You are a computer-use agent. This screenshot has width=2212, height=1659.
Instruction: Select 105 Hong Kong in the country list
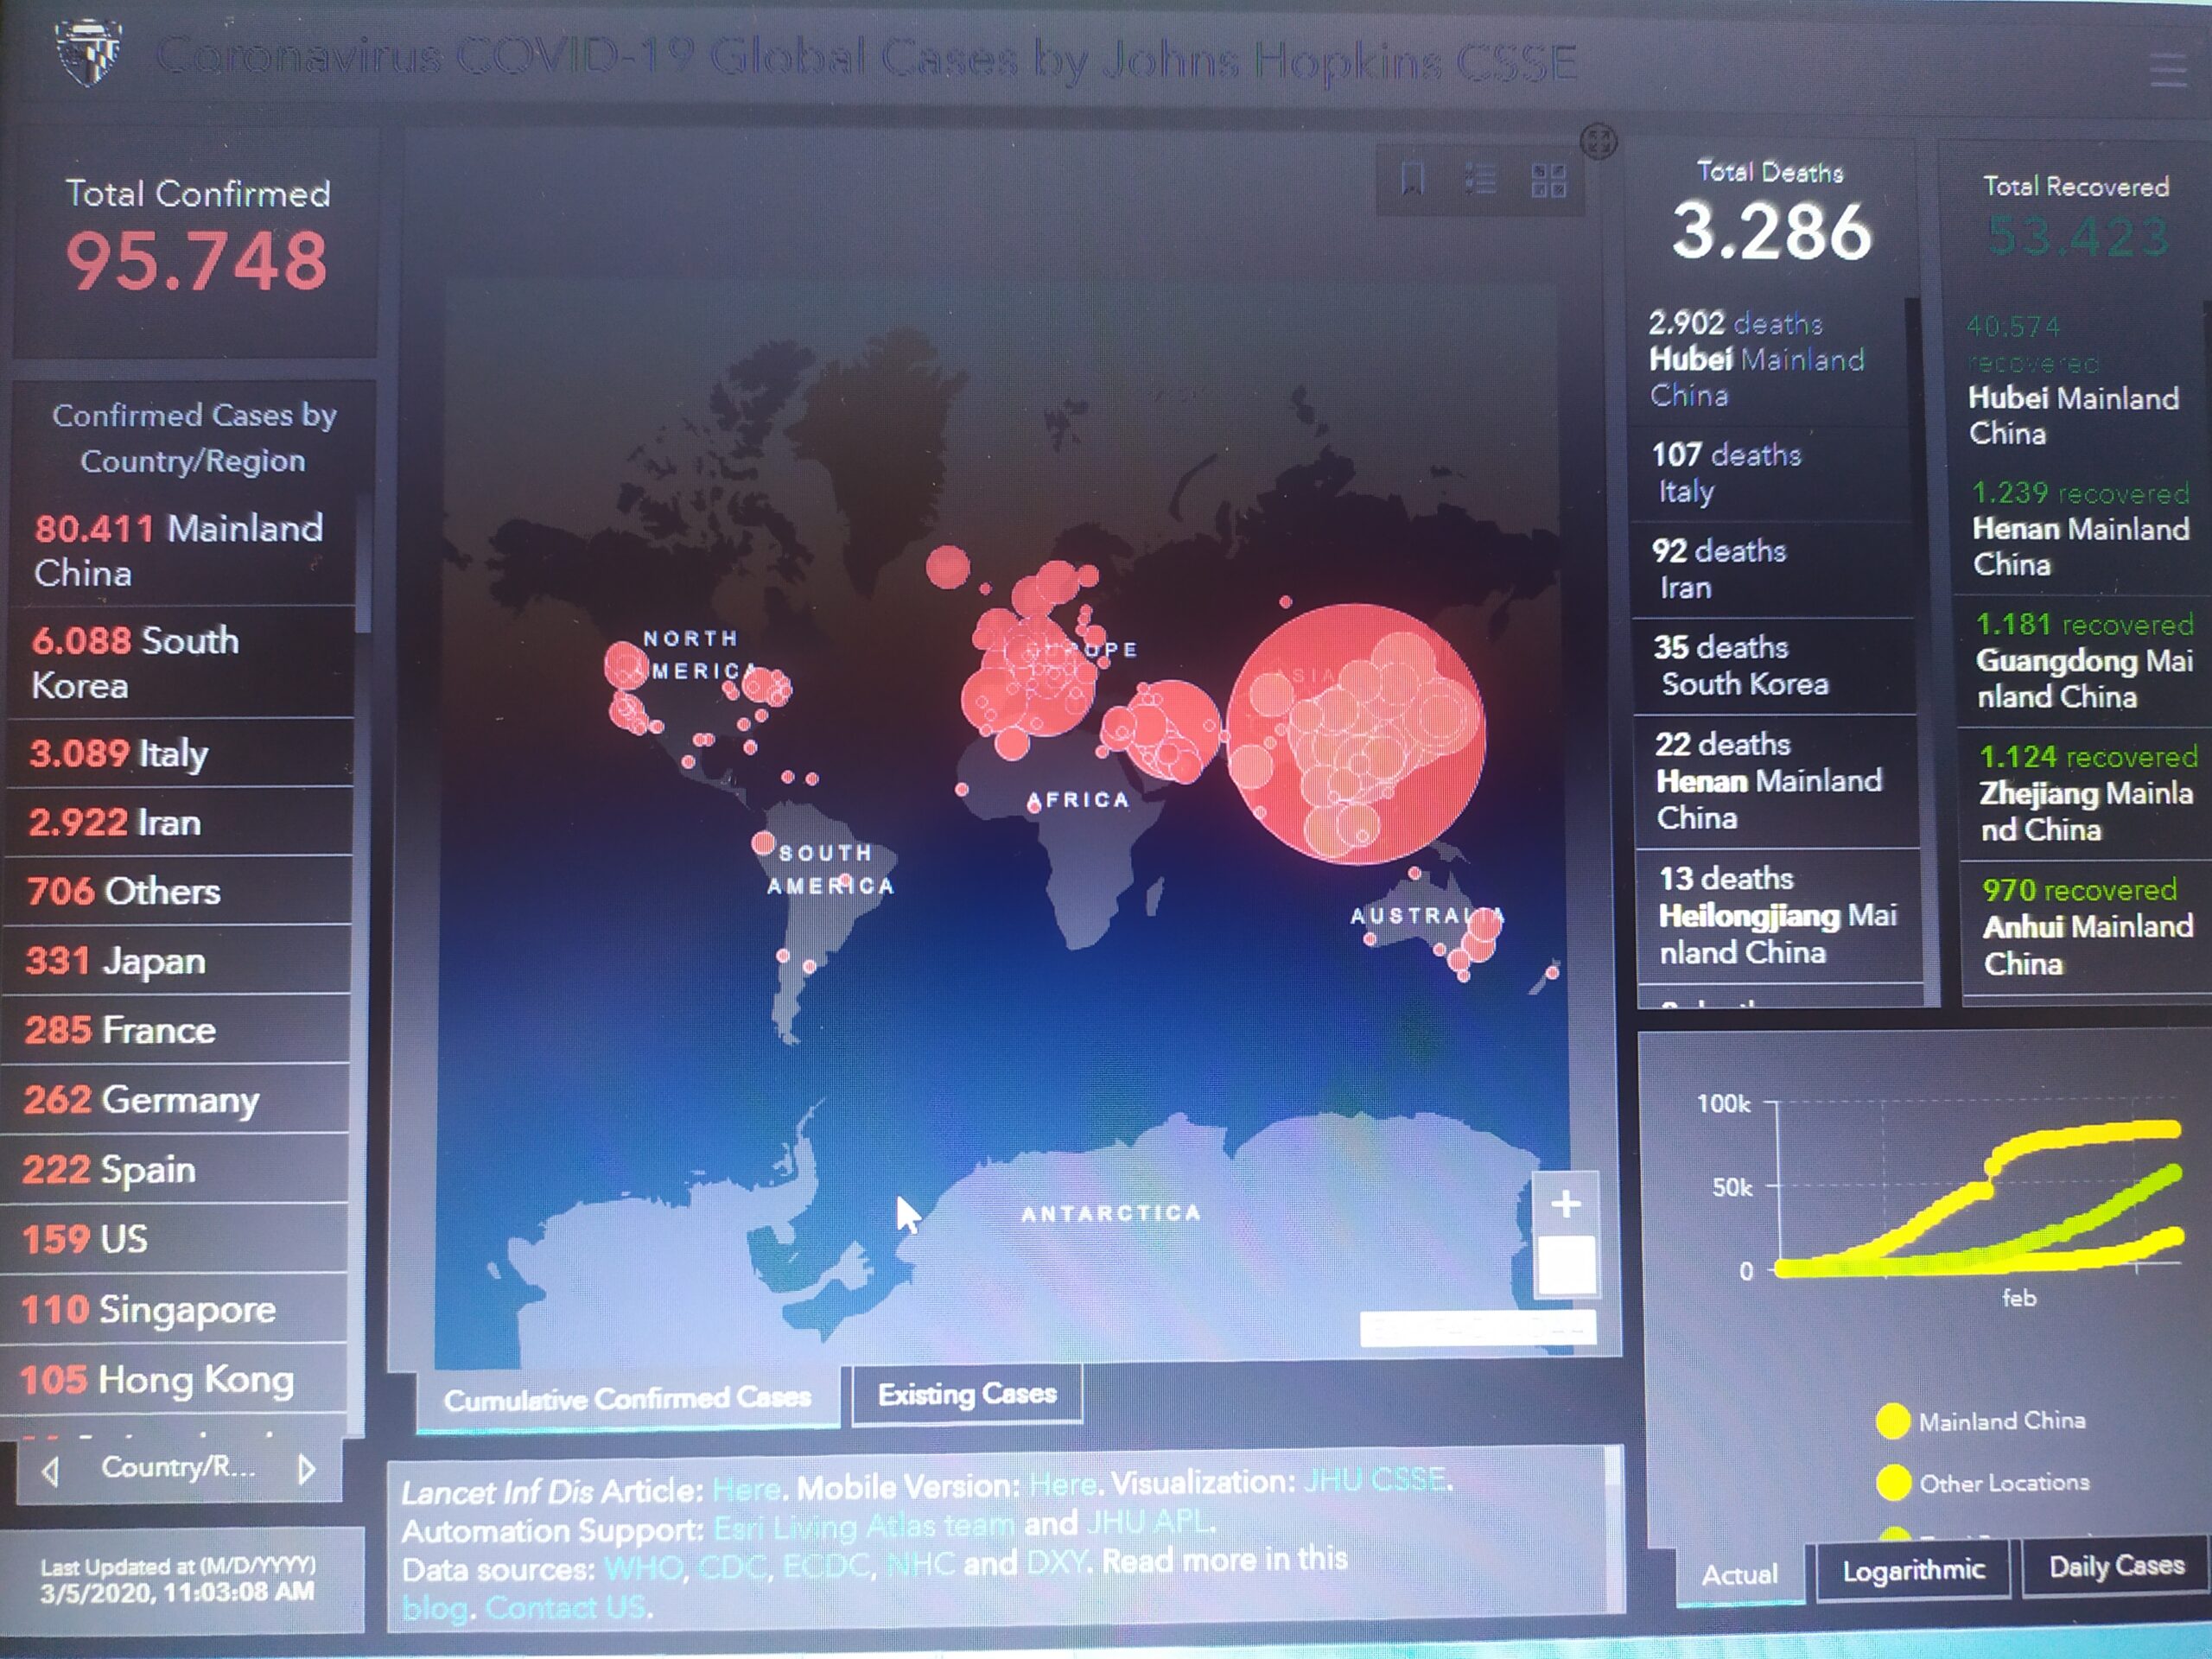pyautogui.click(x=174, y=1380)
